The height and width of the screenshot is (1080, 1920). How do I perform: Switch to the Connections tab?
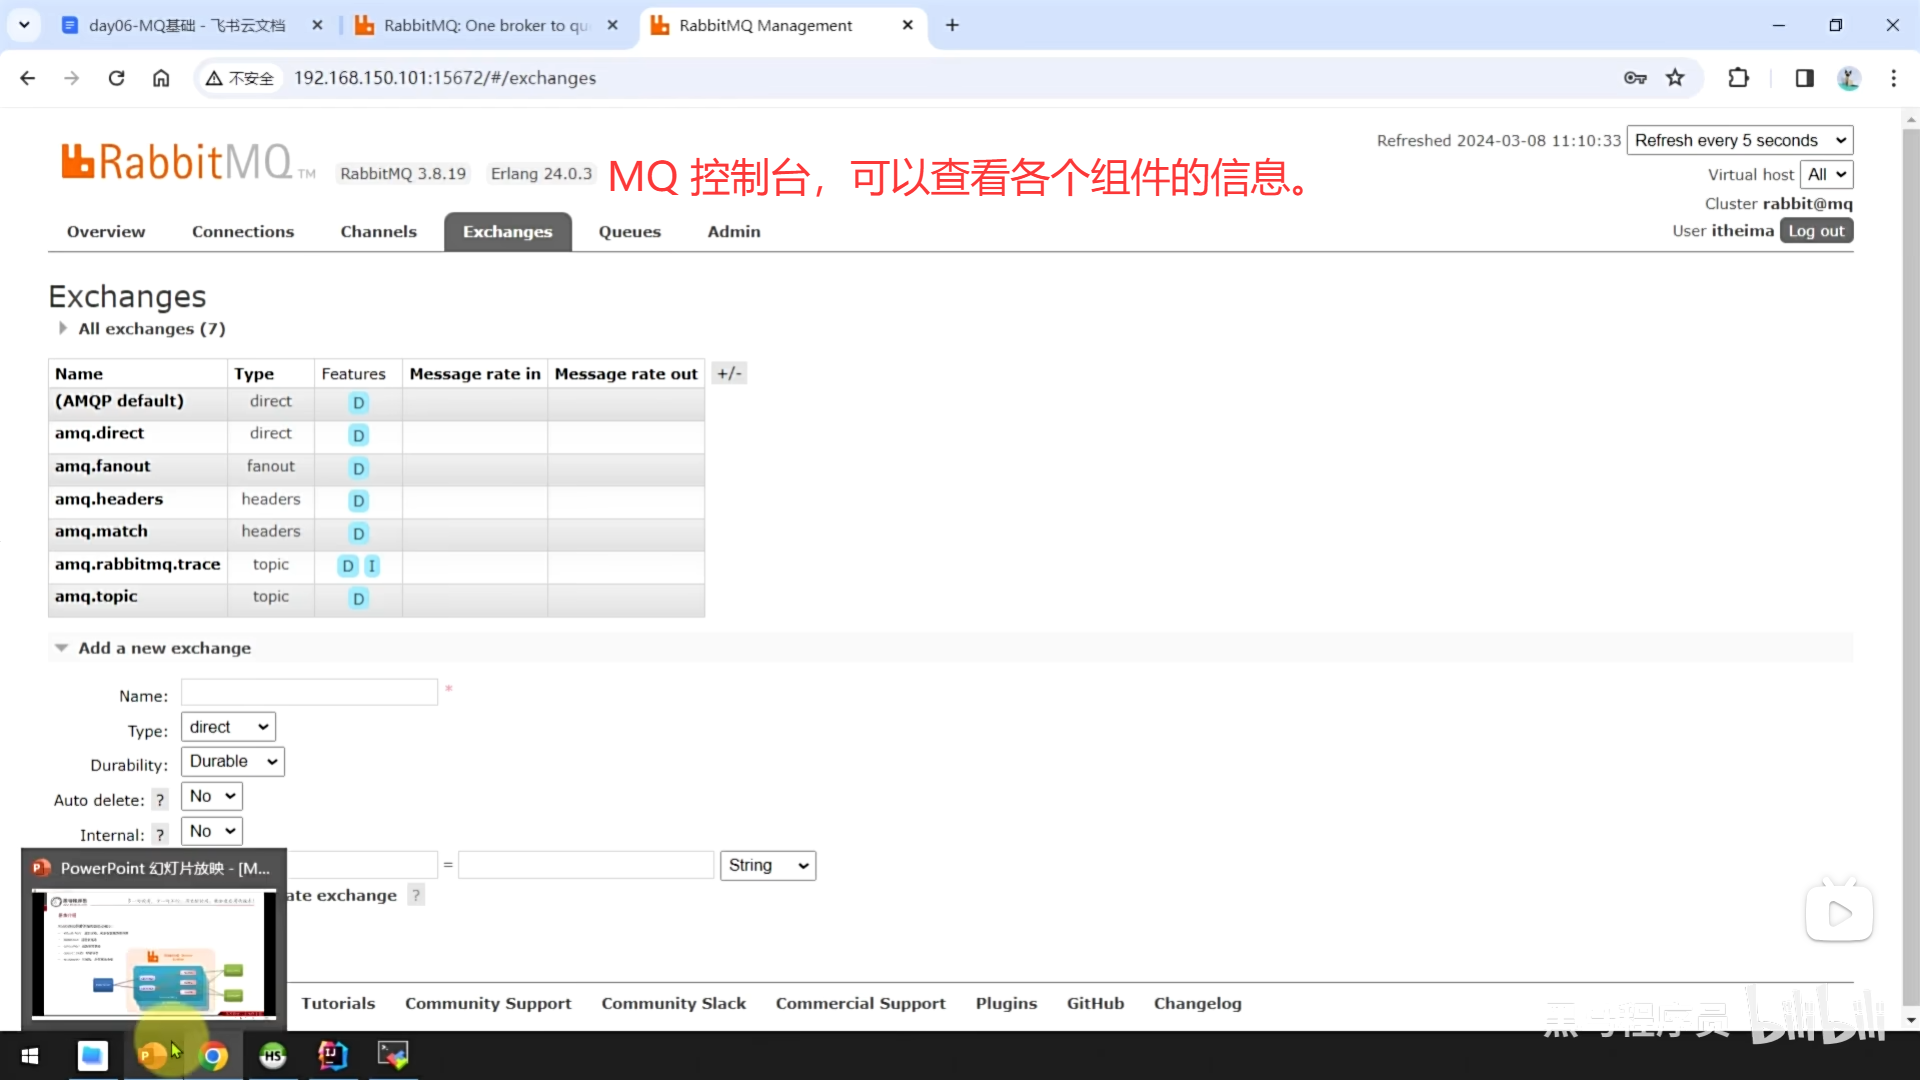(243, 232)
